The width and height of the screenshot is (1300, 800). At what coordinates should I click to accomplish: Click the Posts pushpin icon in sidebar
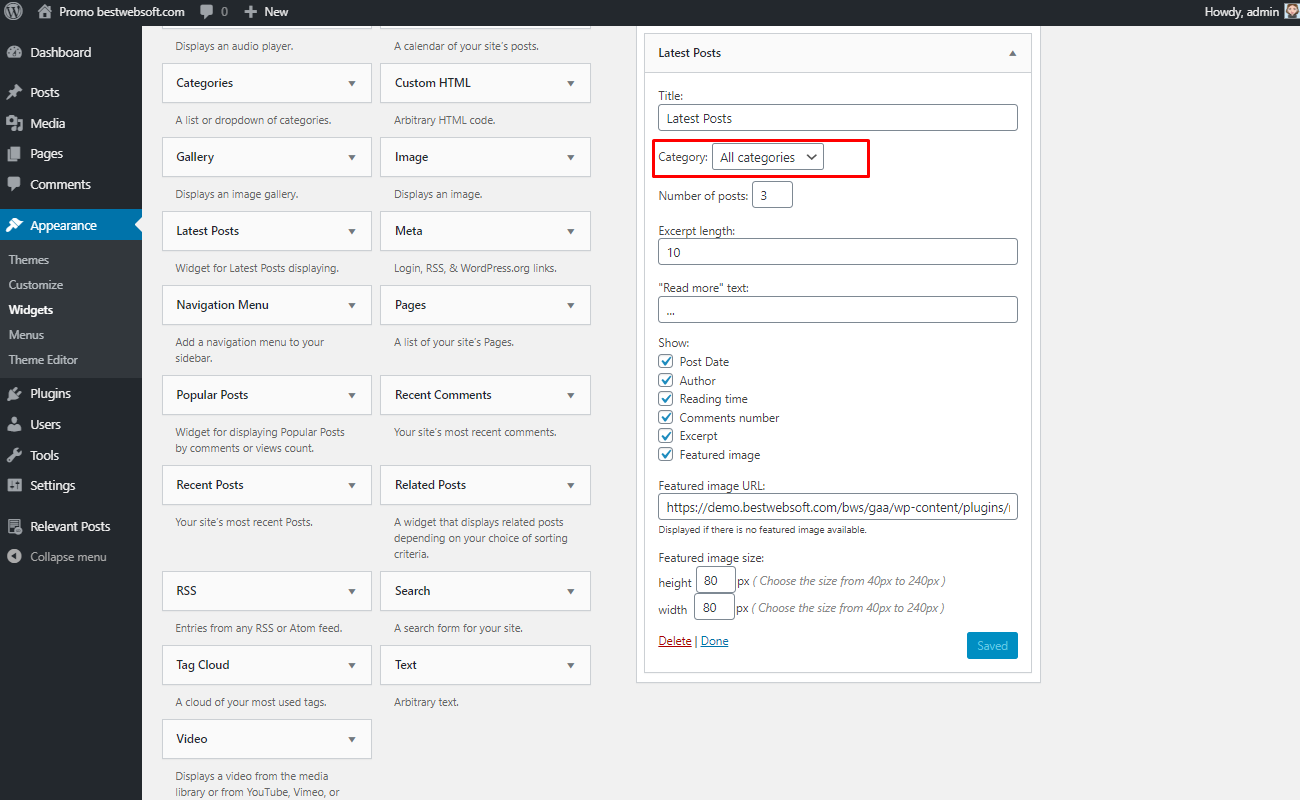(x=14, y=92)
